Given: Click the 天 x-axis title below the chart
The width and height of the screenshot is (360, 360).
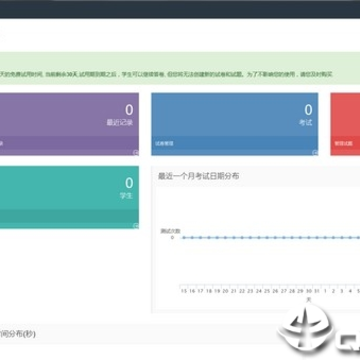Looking at the screenshot, I should pyautogui.click(x=309, y=299).
